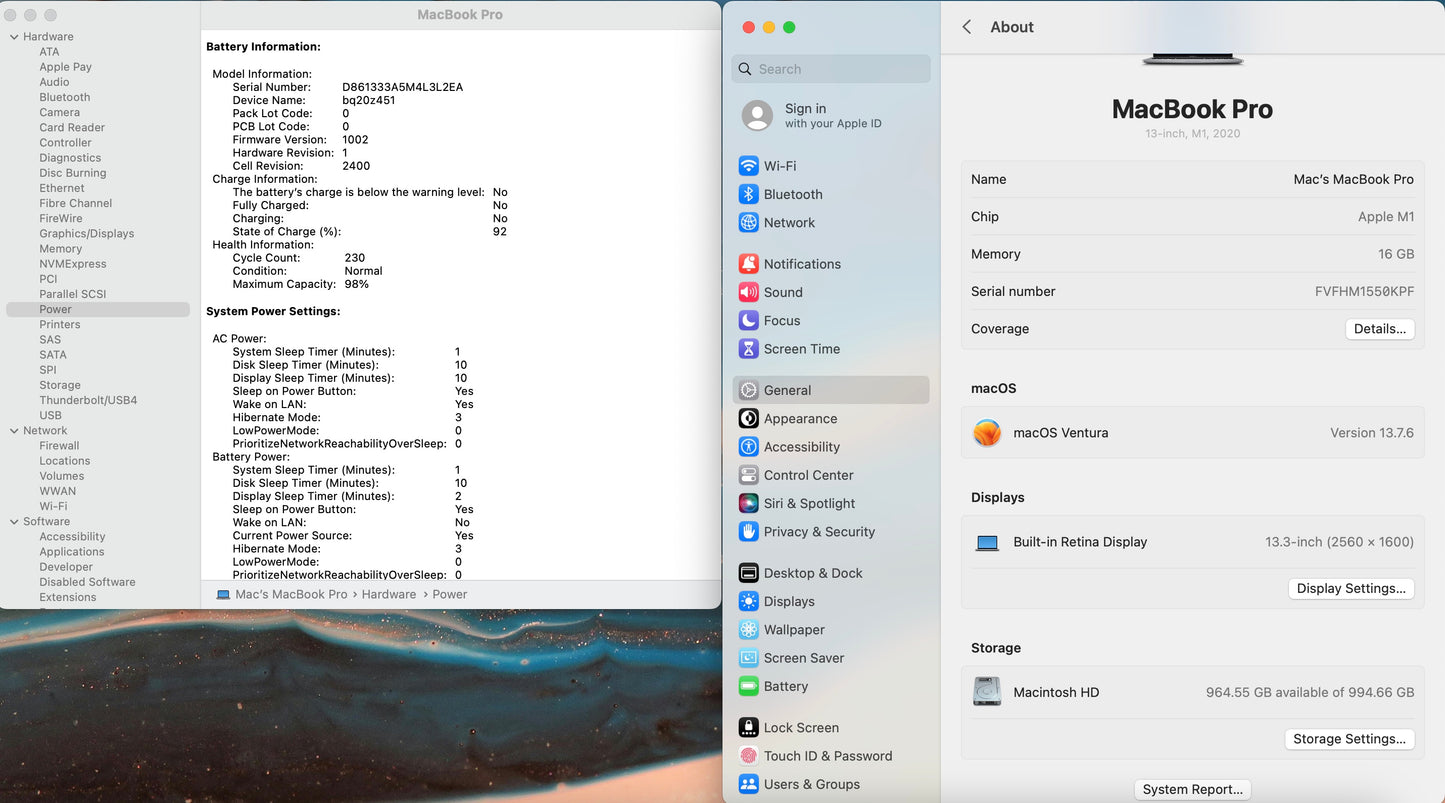Click the Bluetooth icon in System Settings
1445x803 pixels.
click(748, 195)
